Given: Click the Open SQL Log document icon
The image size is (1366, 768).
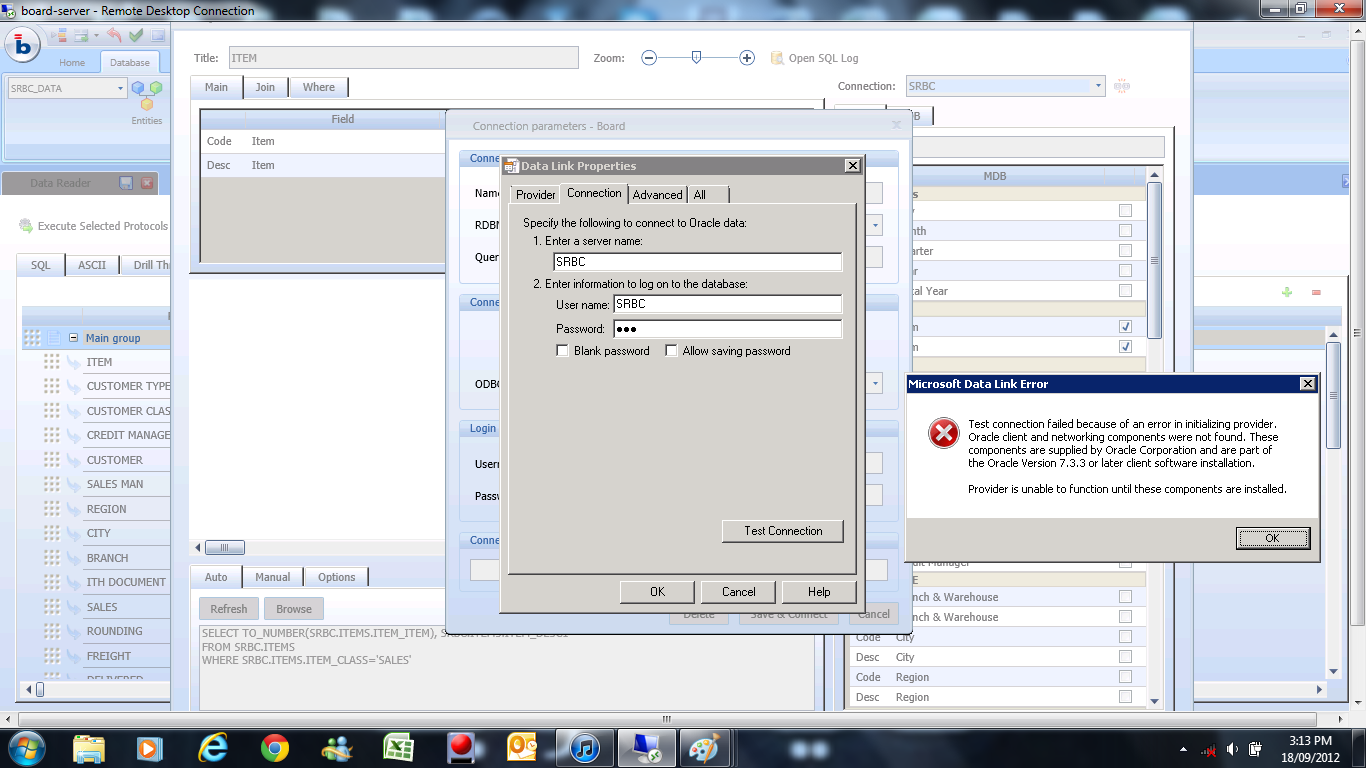Looking at the screenshot, I should [777, 58].
